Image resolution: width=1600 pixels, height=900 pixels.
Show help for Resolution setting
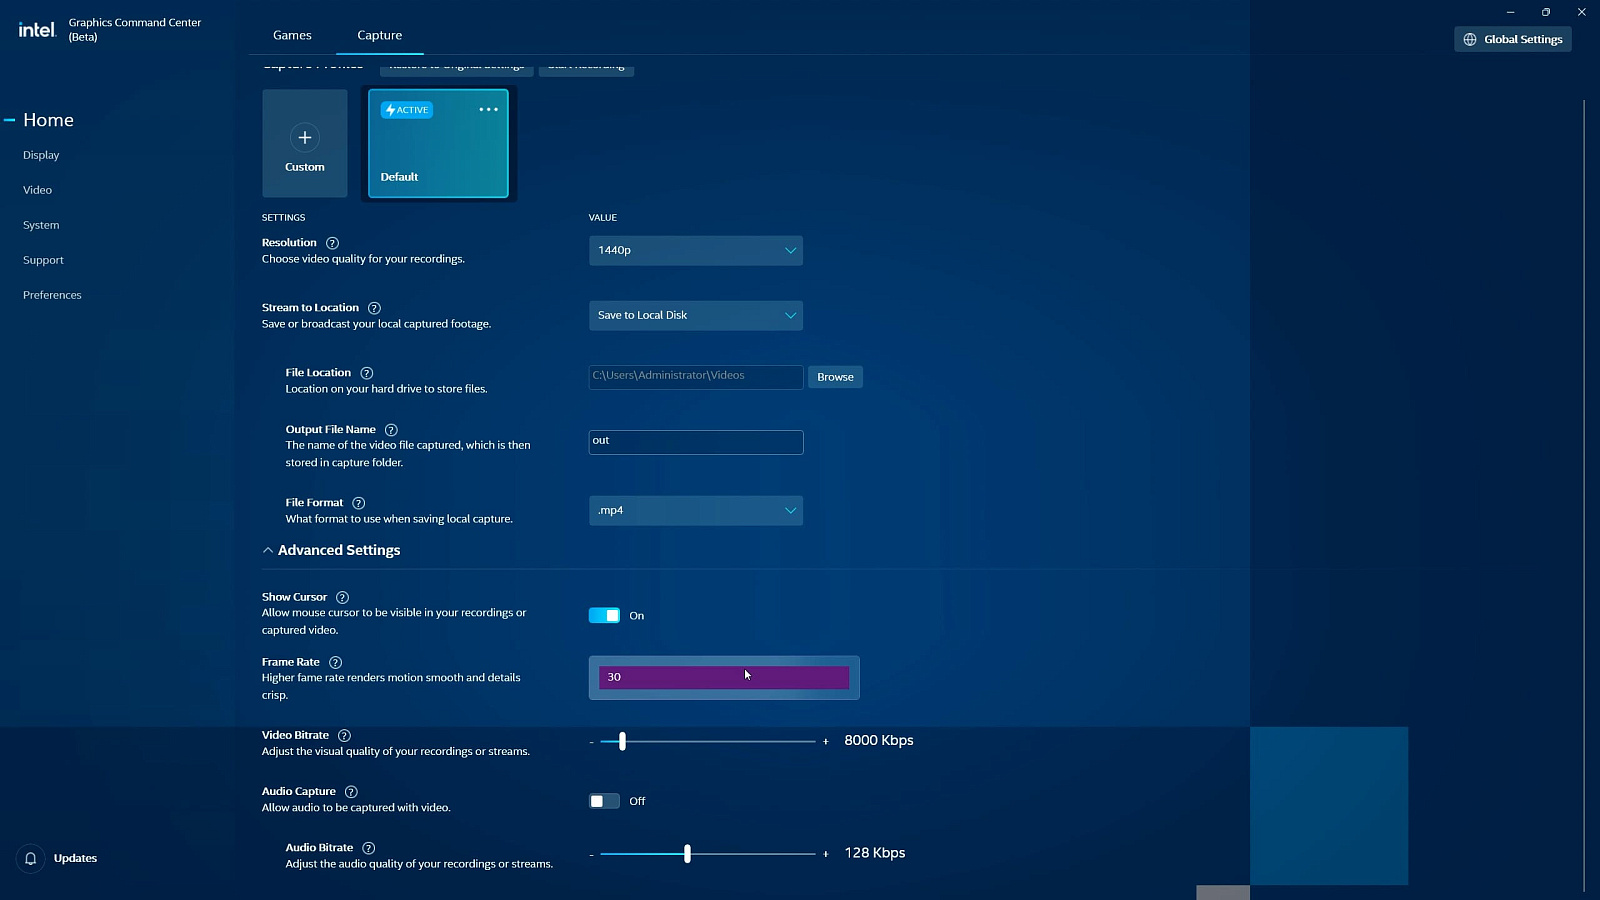click(x=333, y=243)
